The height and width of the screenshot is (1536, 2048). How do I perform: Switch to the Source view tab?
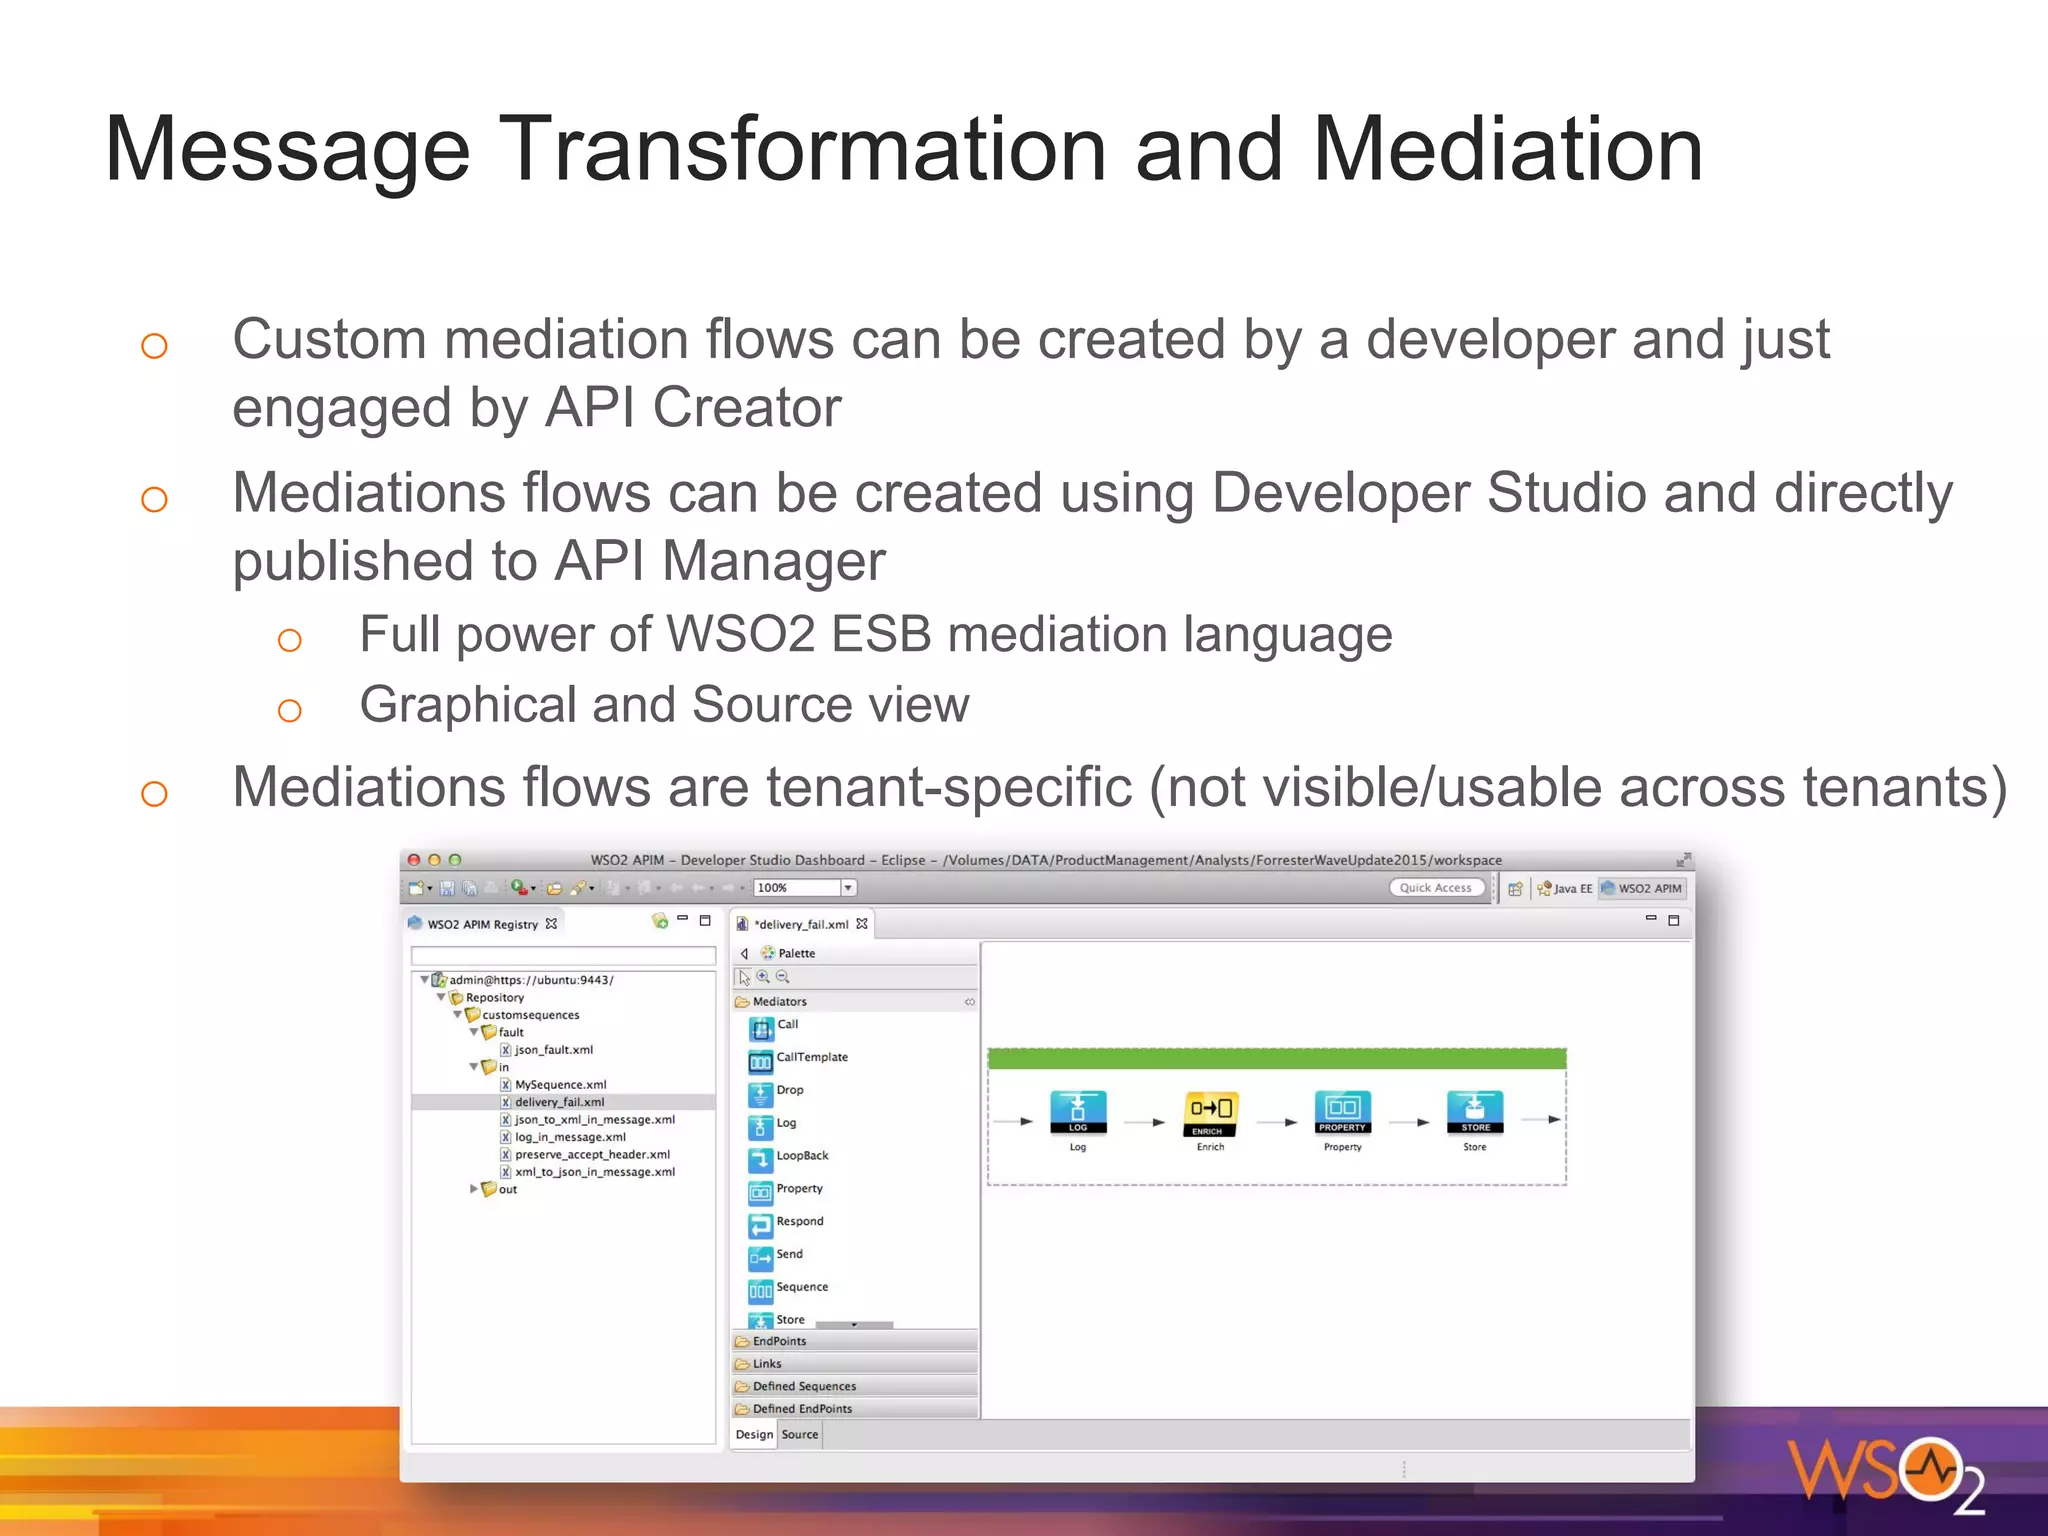coord(799,1434)
